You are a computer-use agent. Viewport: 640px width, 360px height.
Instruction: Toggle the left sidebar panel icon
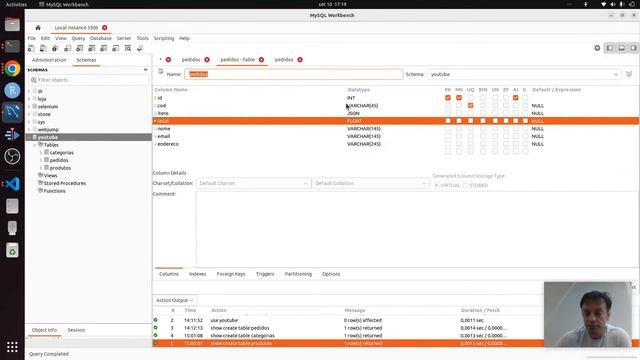[609, 48]
